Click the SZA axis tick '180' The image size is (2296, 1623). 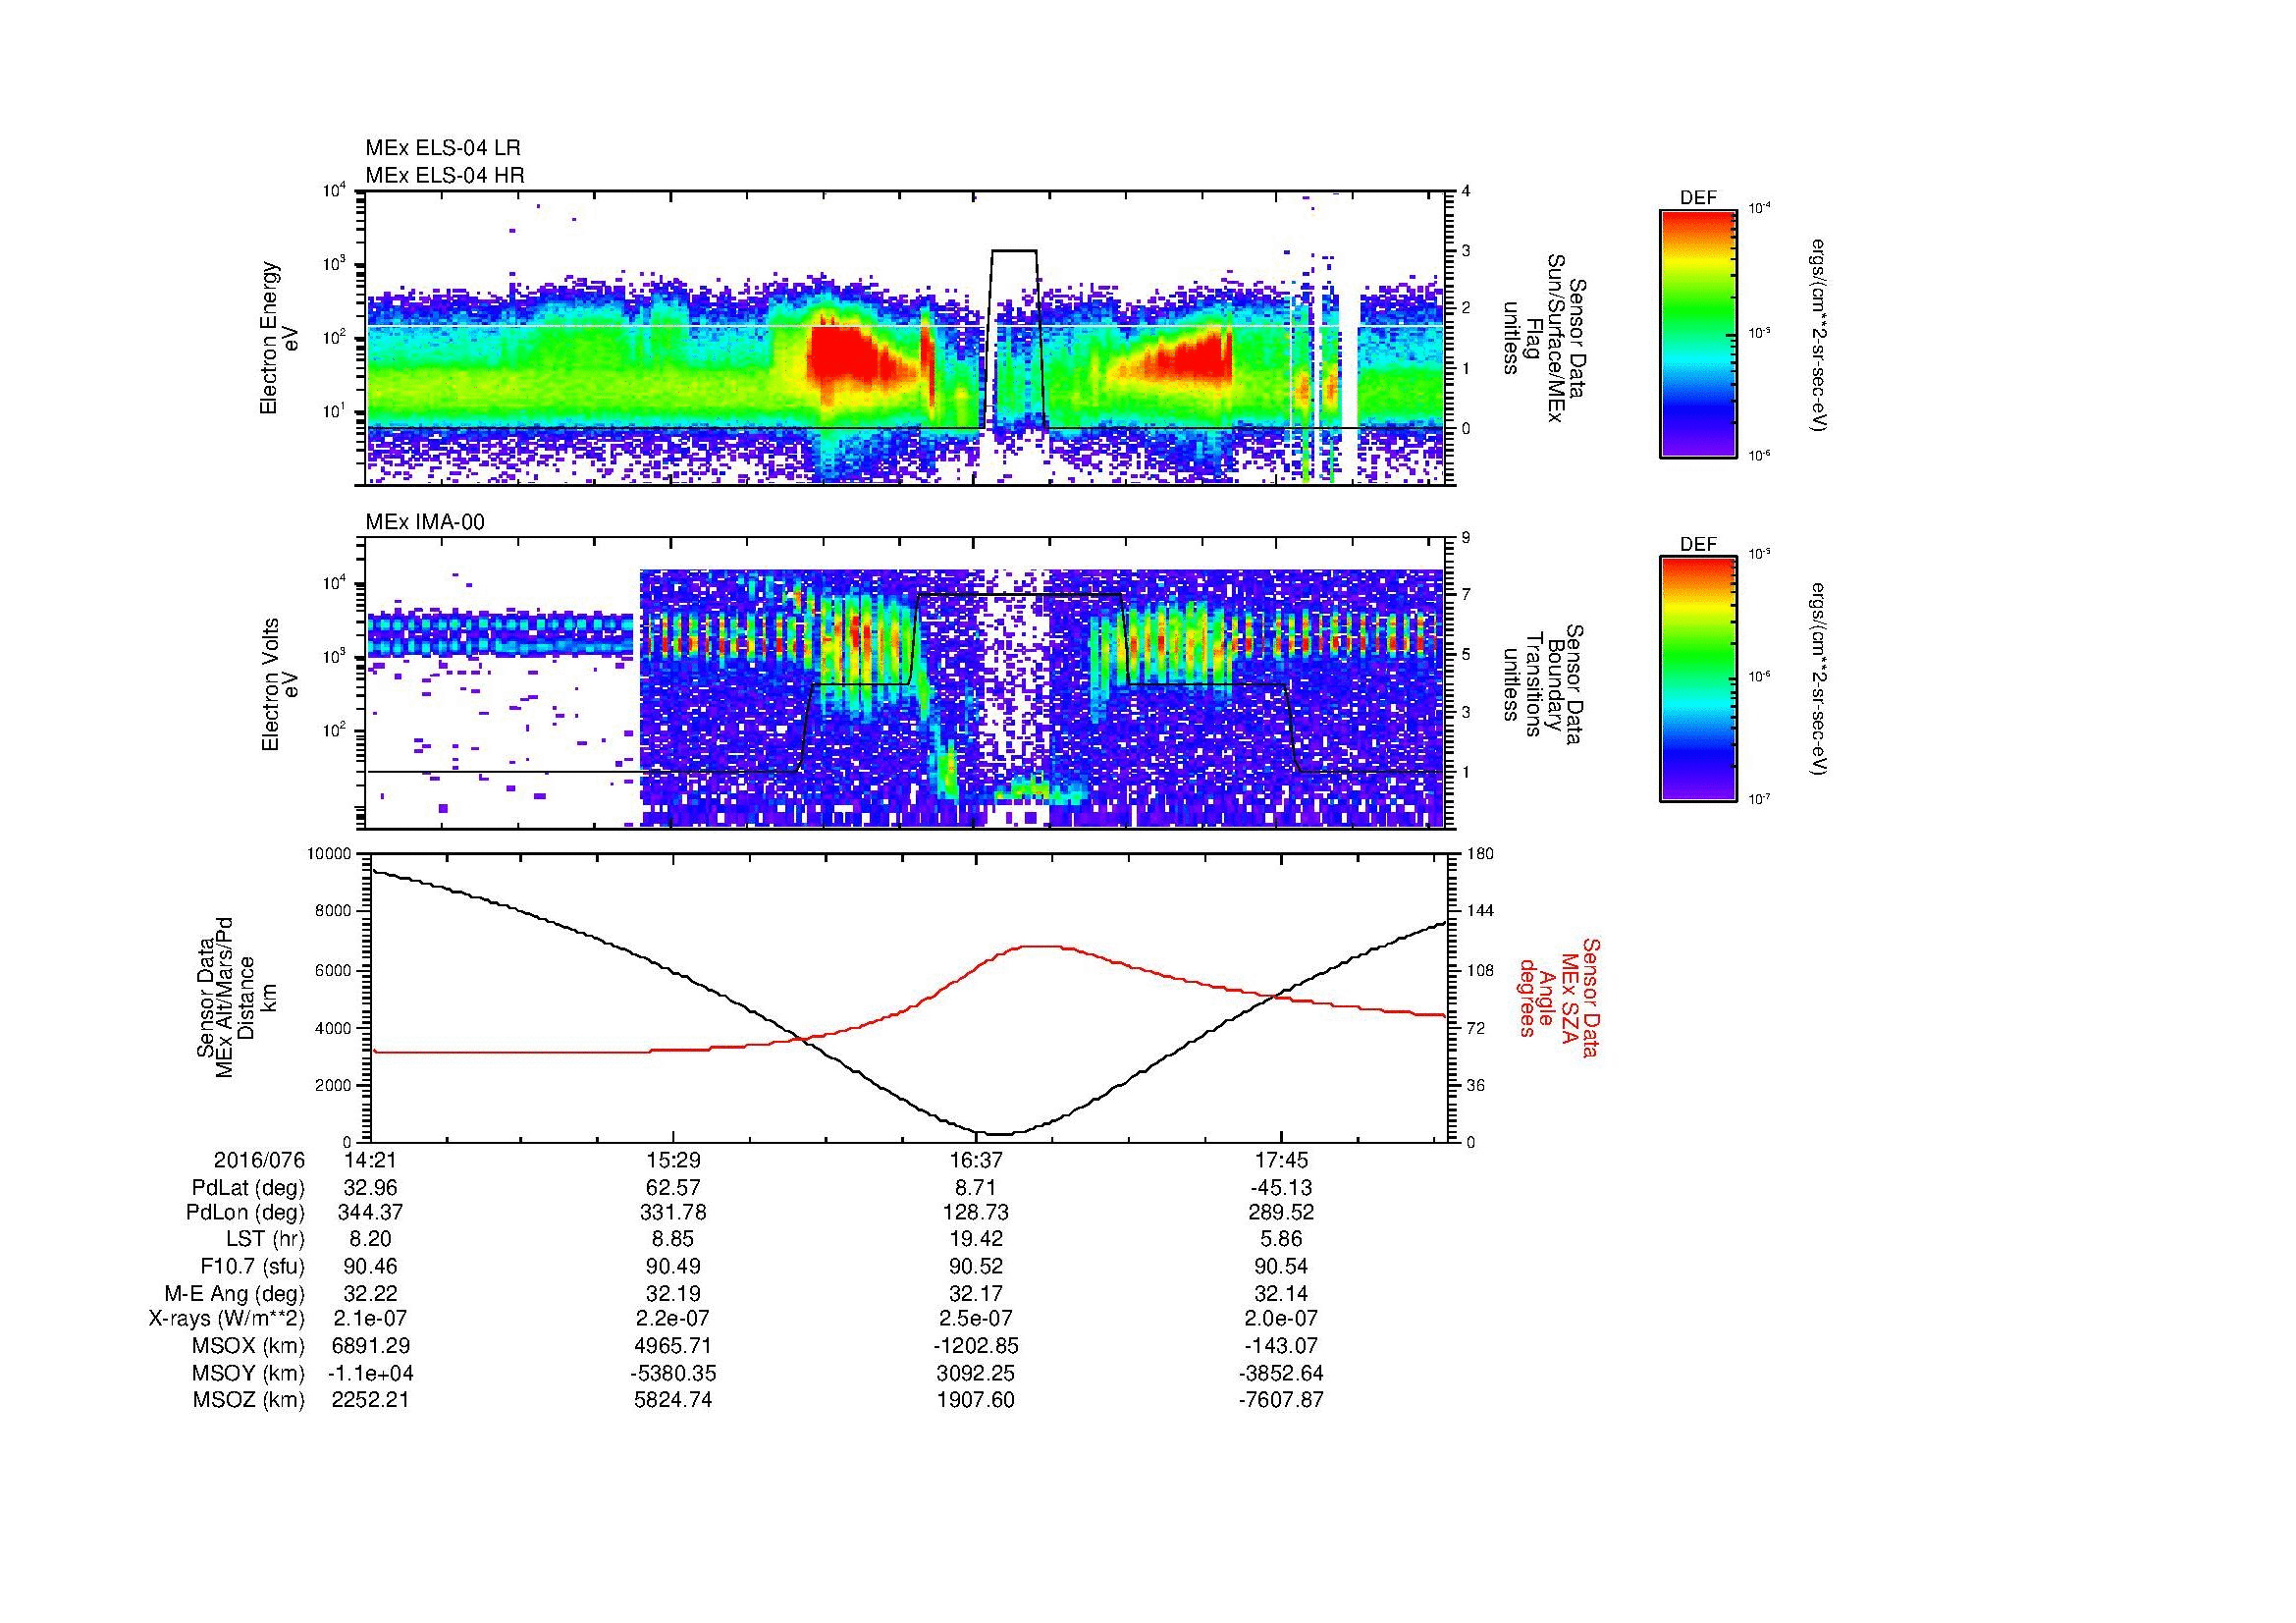tap(1478, 855)
